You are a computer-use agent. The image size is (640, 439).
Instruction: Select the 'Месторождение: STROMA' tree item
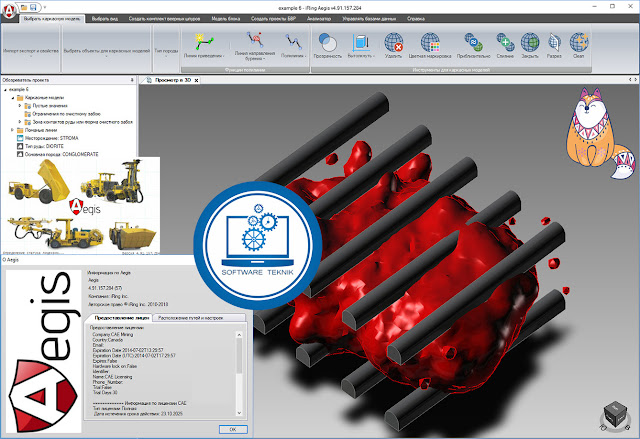click(x=51, y=138)
